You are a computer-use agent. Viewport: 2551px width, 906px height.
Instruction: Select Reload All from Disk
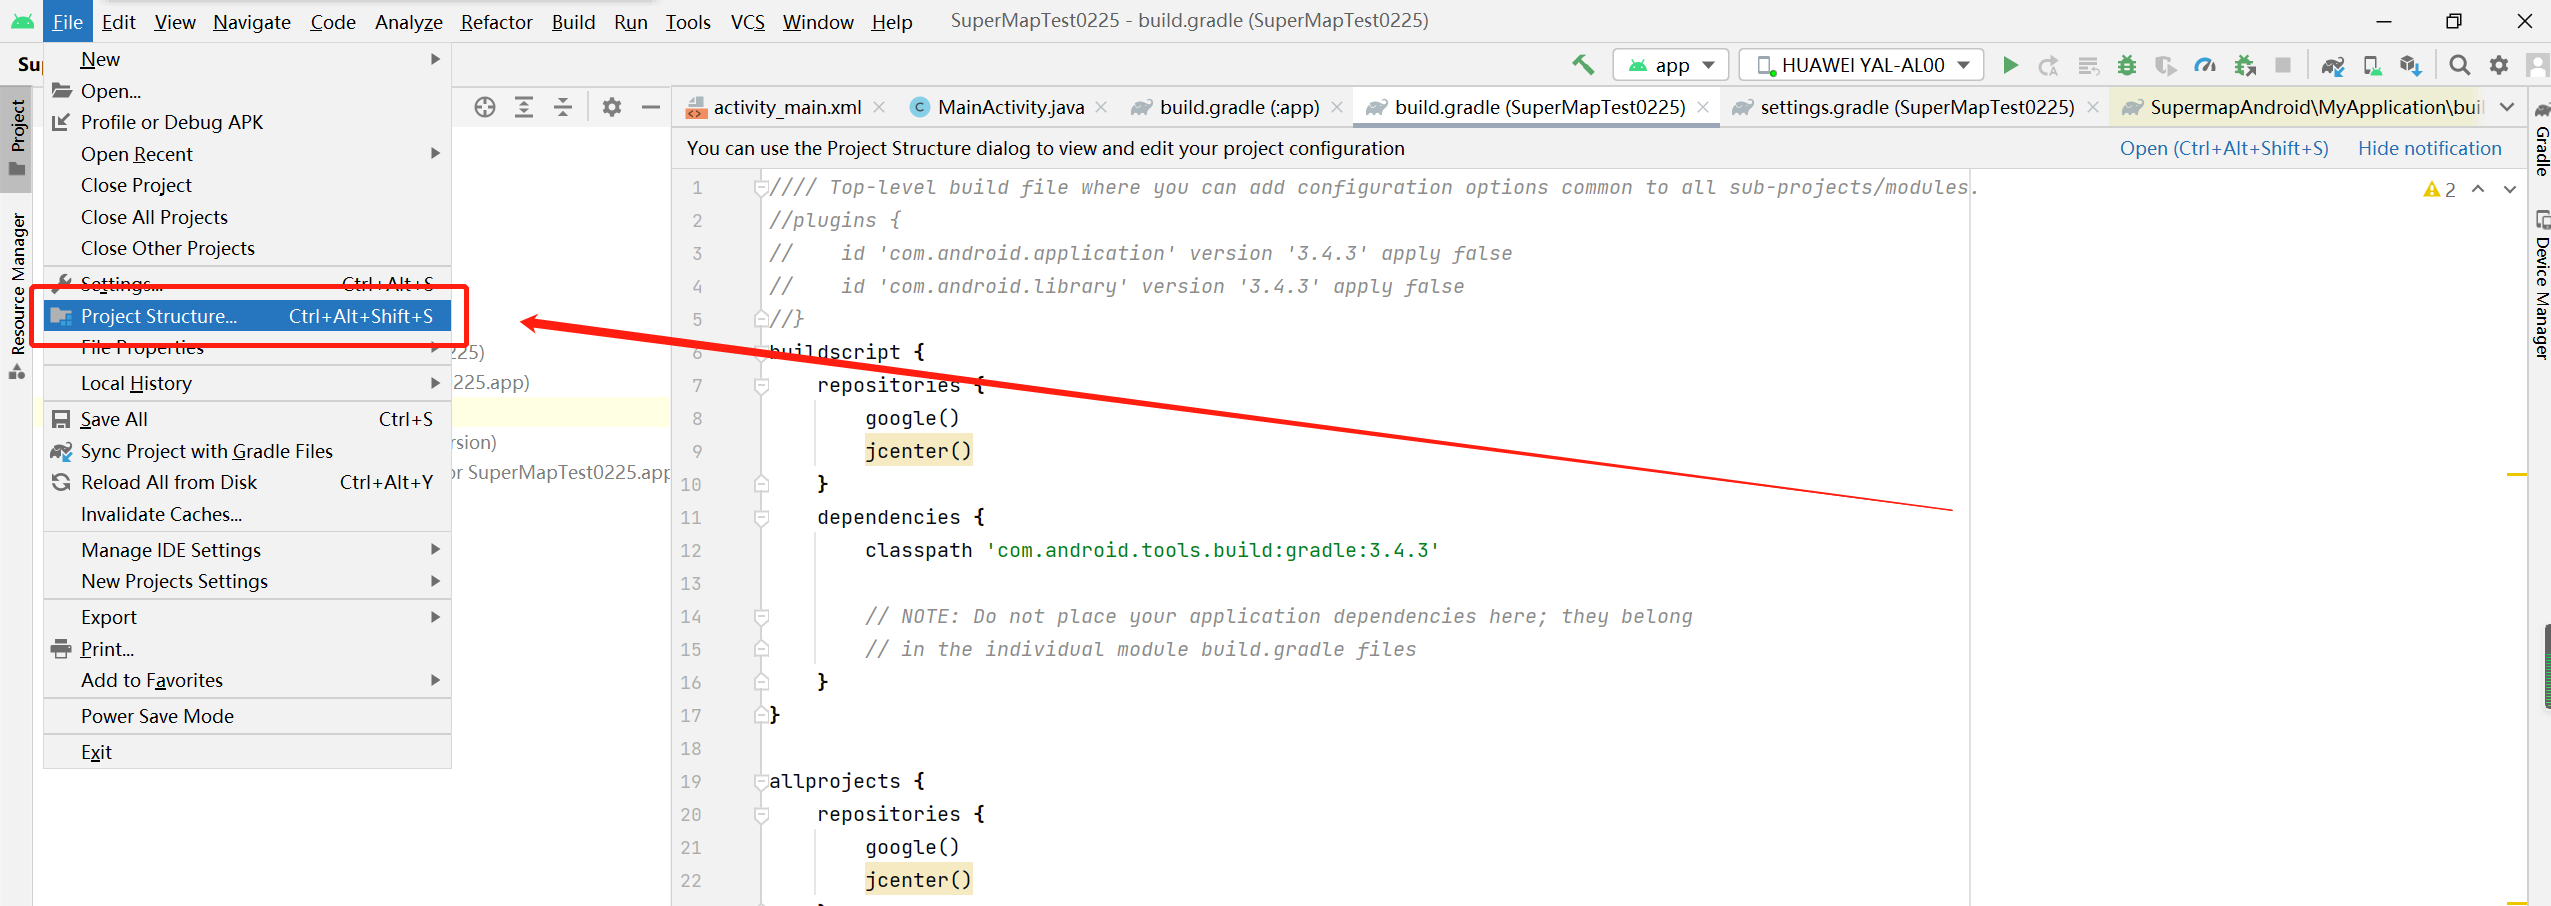(247, 482)
